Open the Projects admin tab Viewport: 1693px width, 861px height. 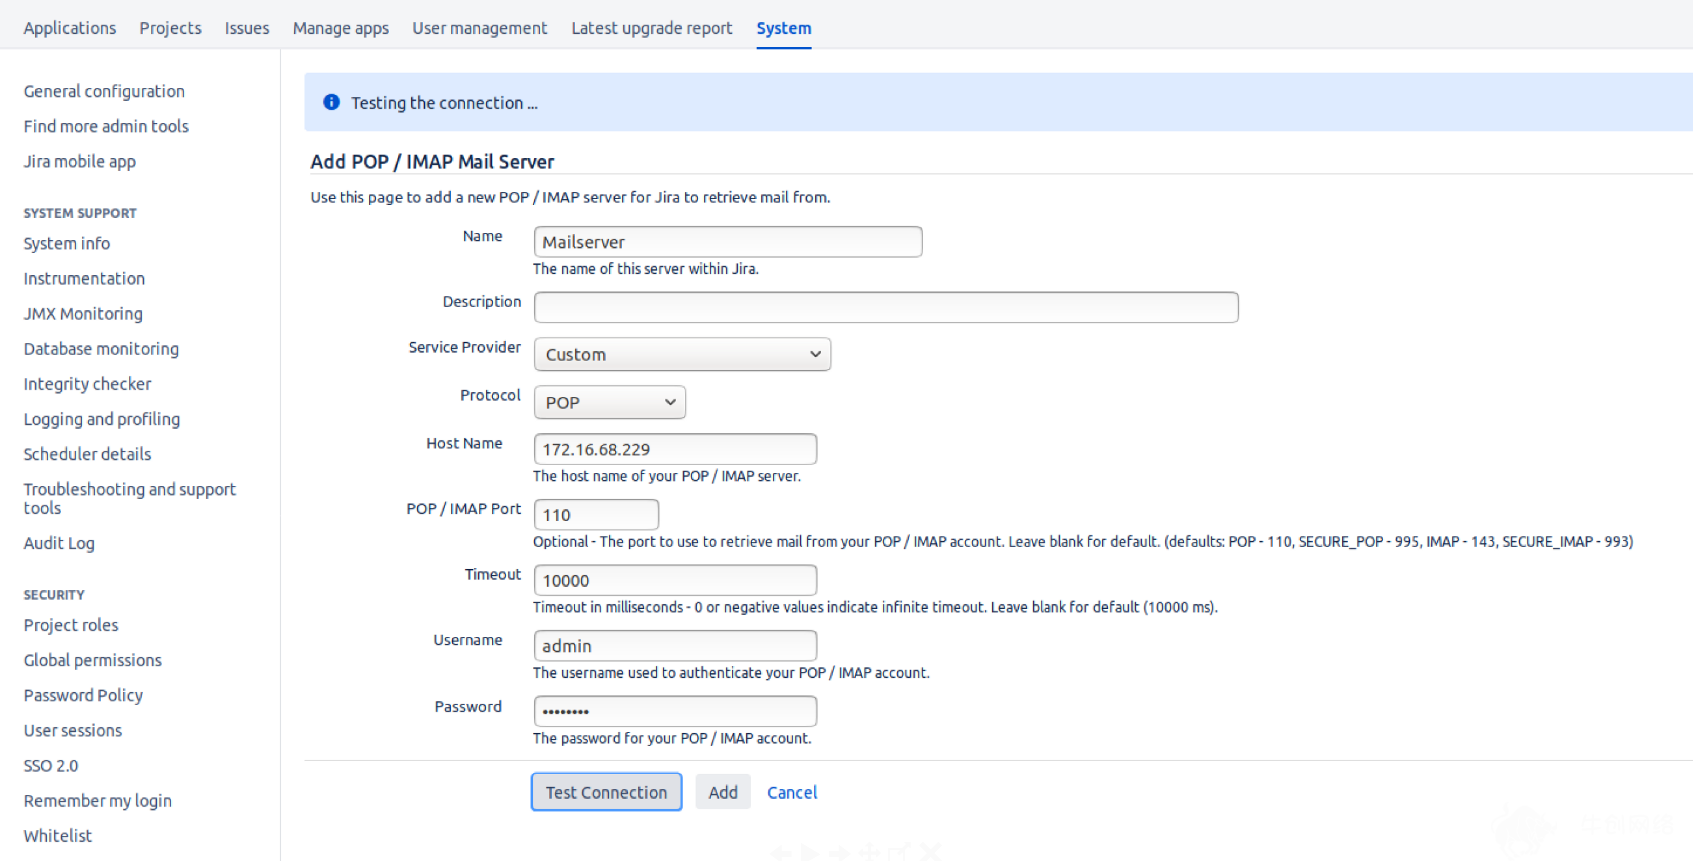coord(170,28)
